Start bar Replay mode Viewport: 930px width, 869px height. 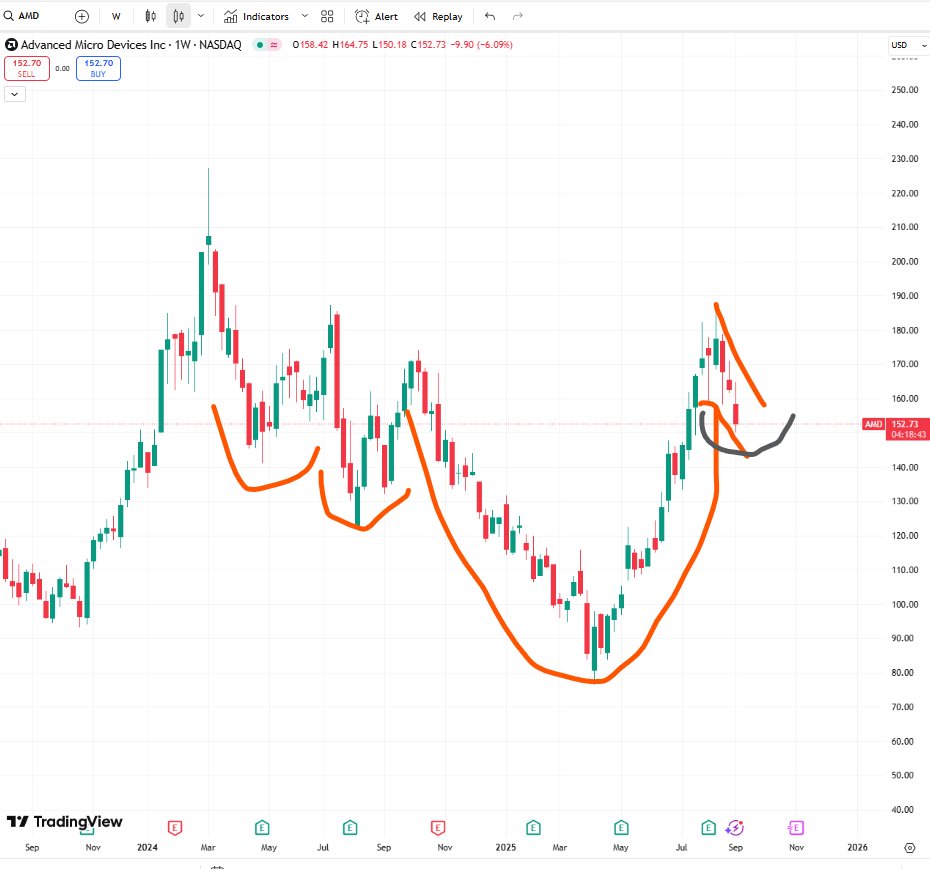coord(438,17)
